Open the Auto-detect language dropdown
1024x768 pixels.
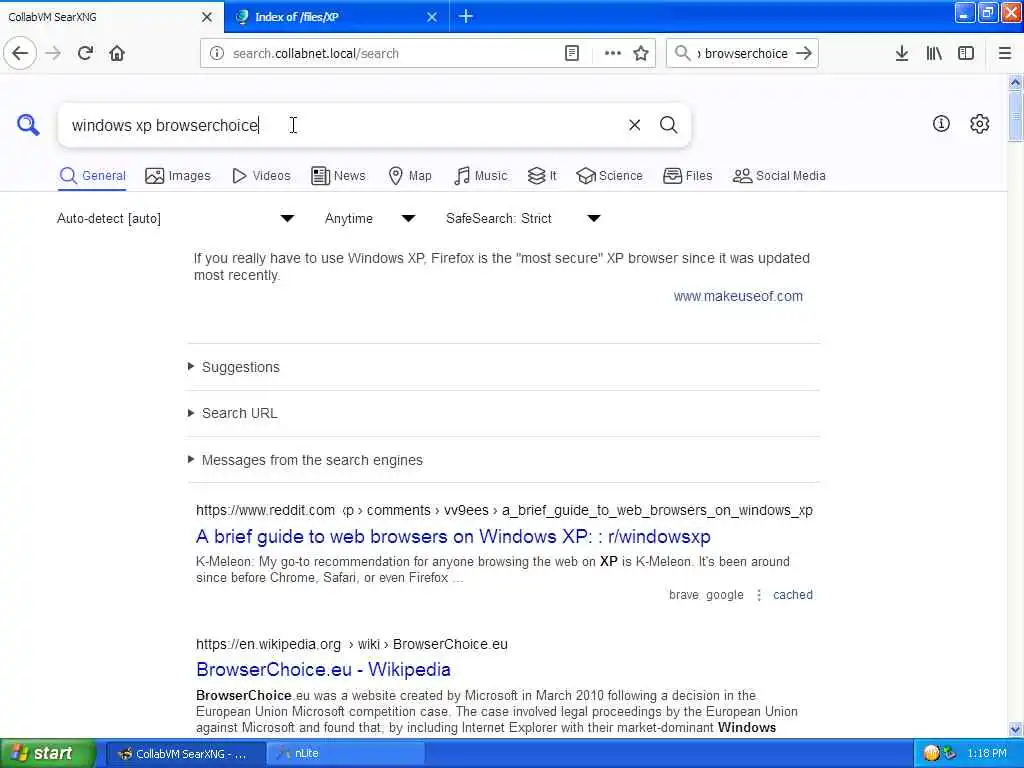(x=175, y=218)
